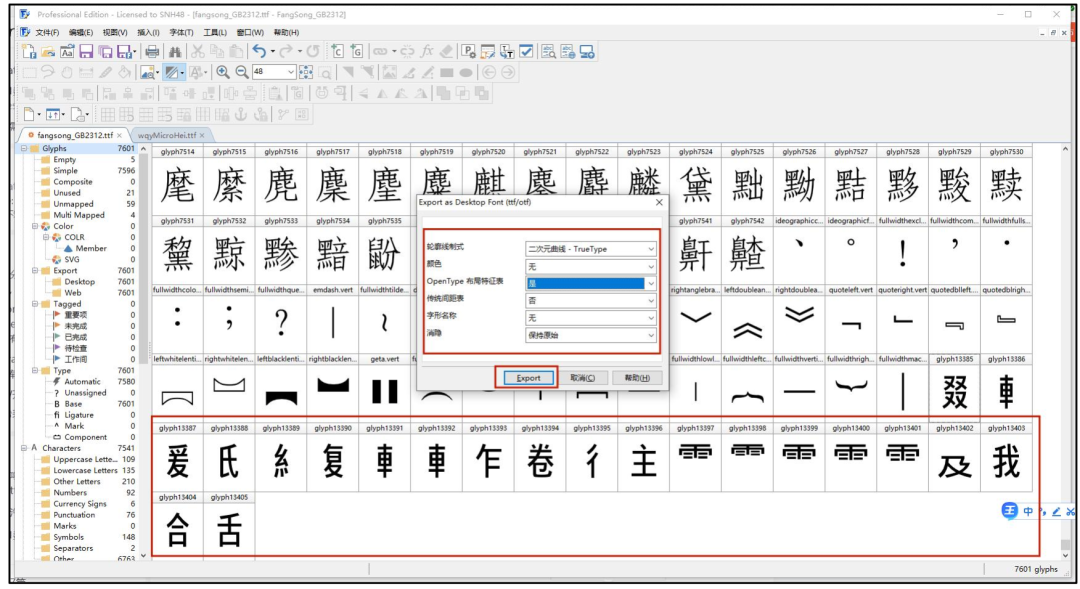
Task: Close the Export as Desktop Font dialog
Action: tap(659, 203)
